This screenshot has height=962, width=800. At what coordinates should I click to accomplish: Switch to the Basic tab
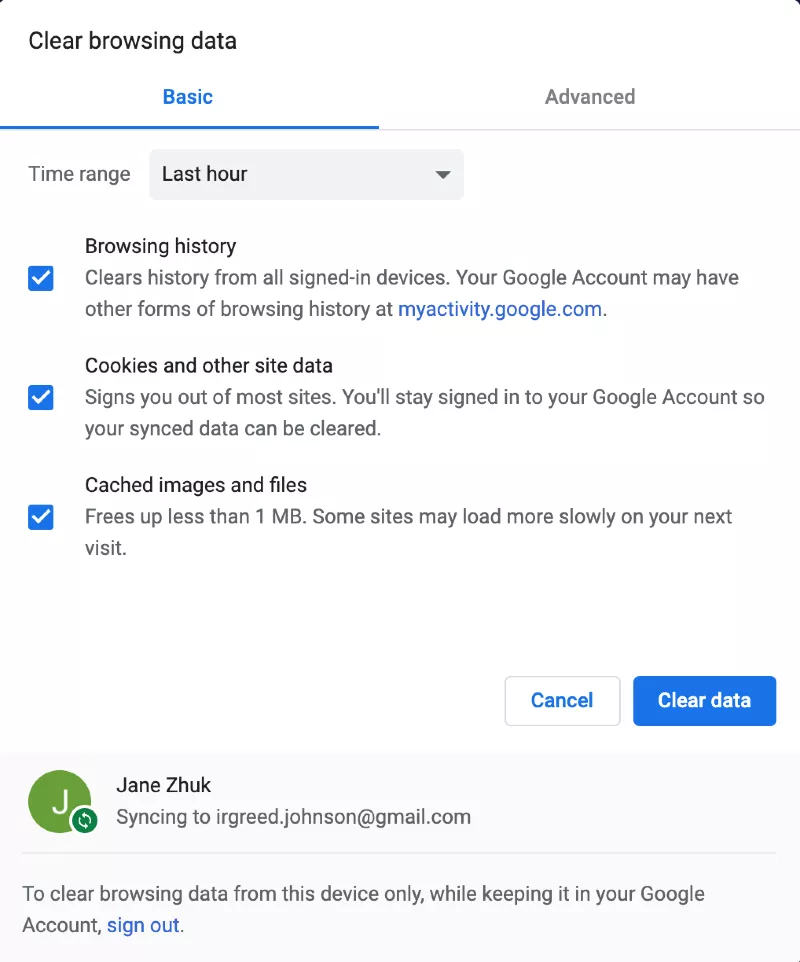click(188, 97)
